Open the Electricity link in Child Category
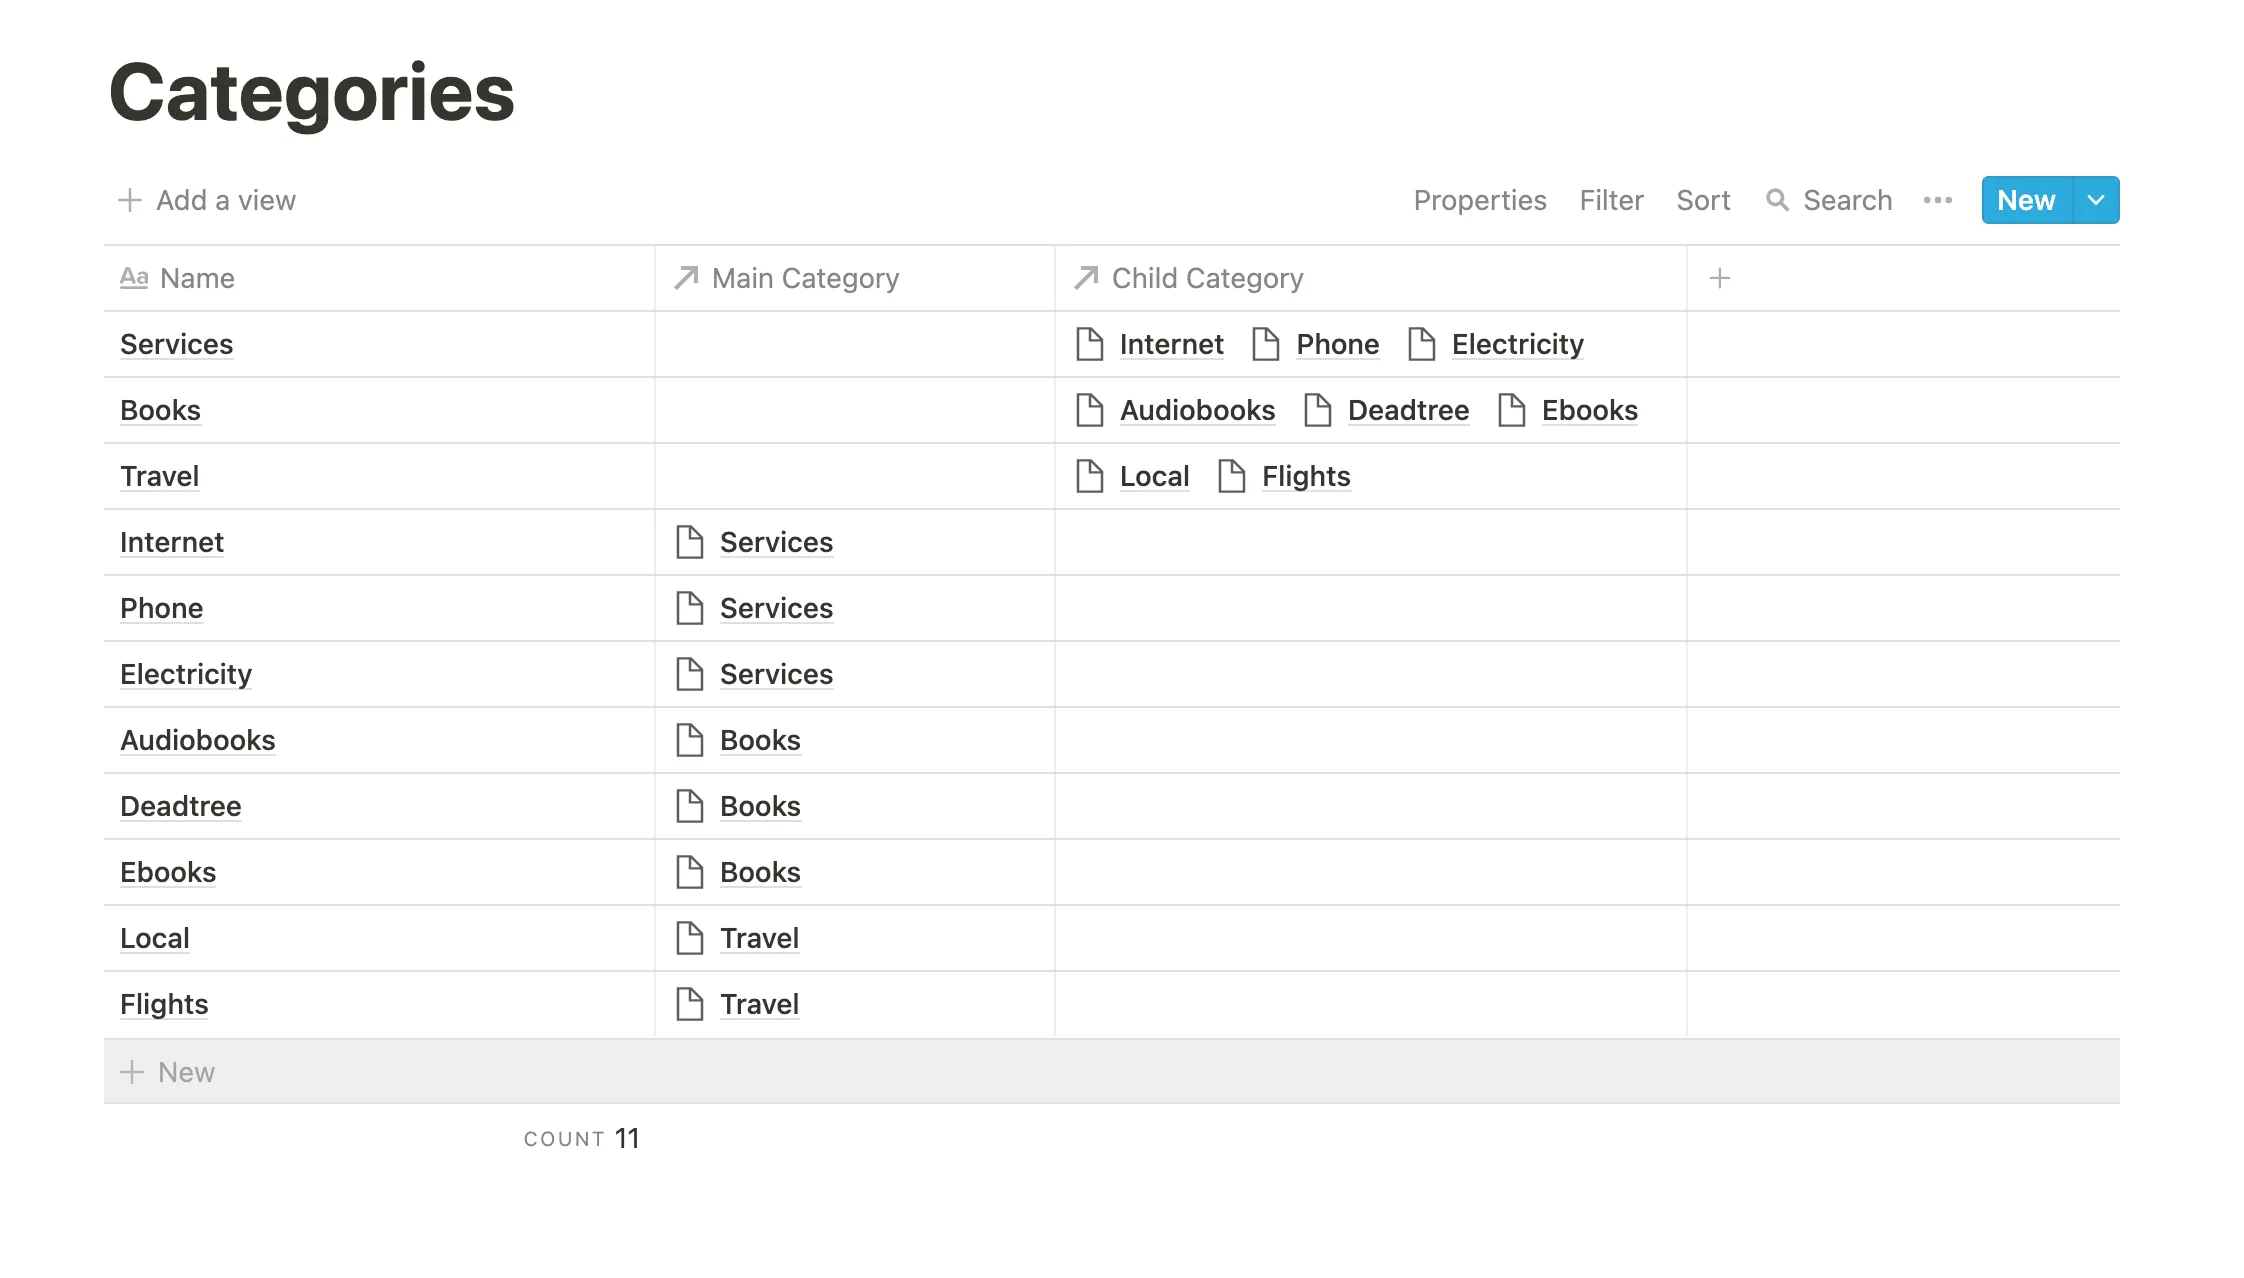The image size is (2244, 1278). 1517,344
